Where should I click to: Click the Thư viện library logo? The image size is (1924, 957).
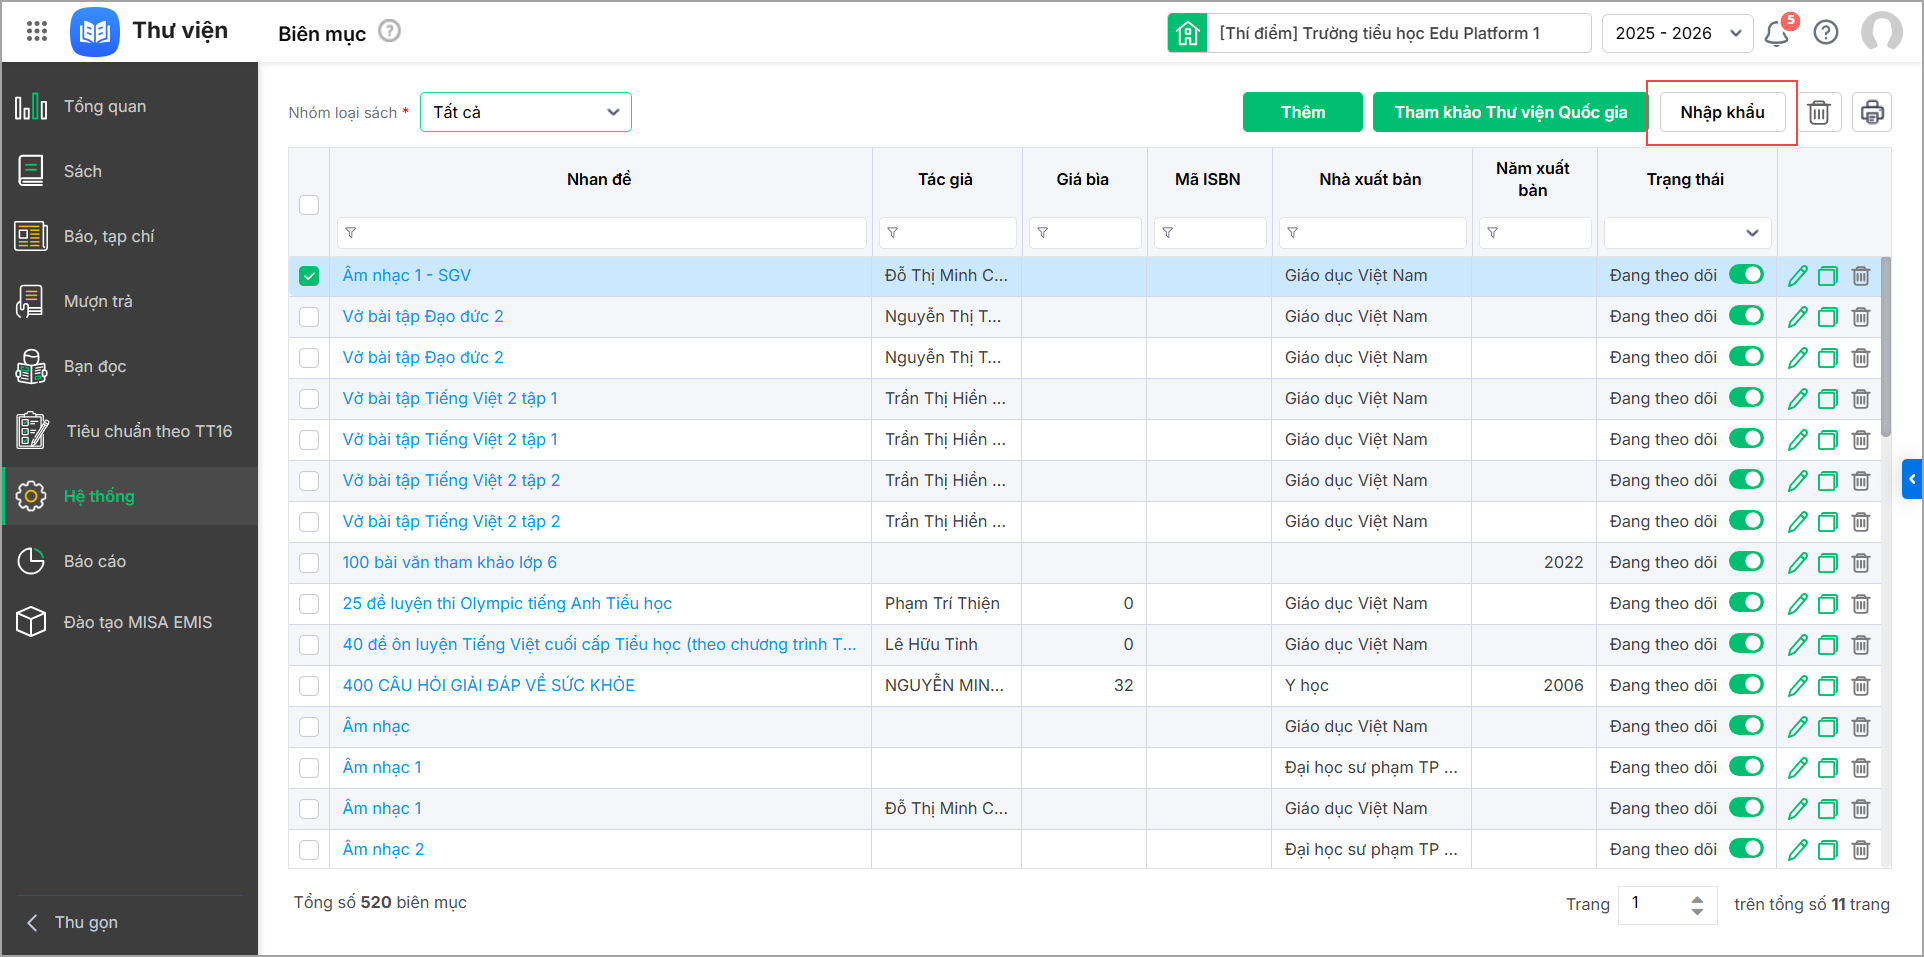95,32
